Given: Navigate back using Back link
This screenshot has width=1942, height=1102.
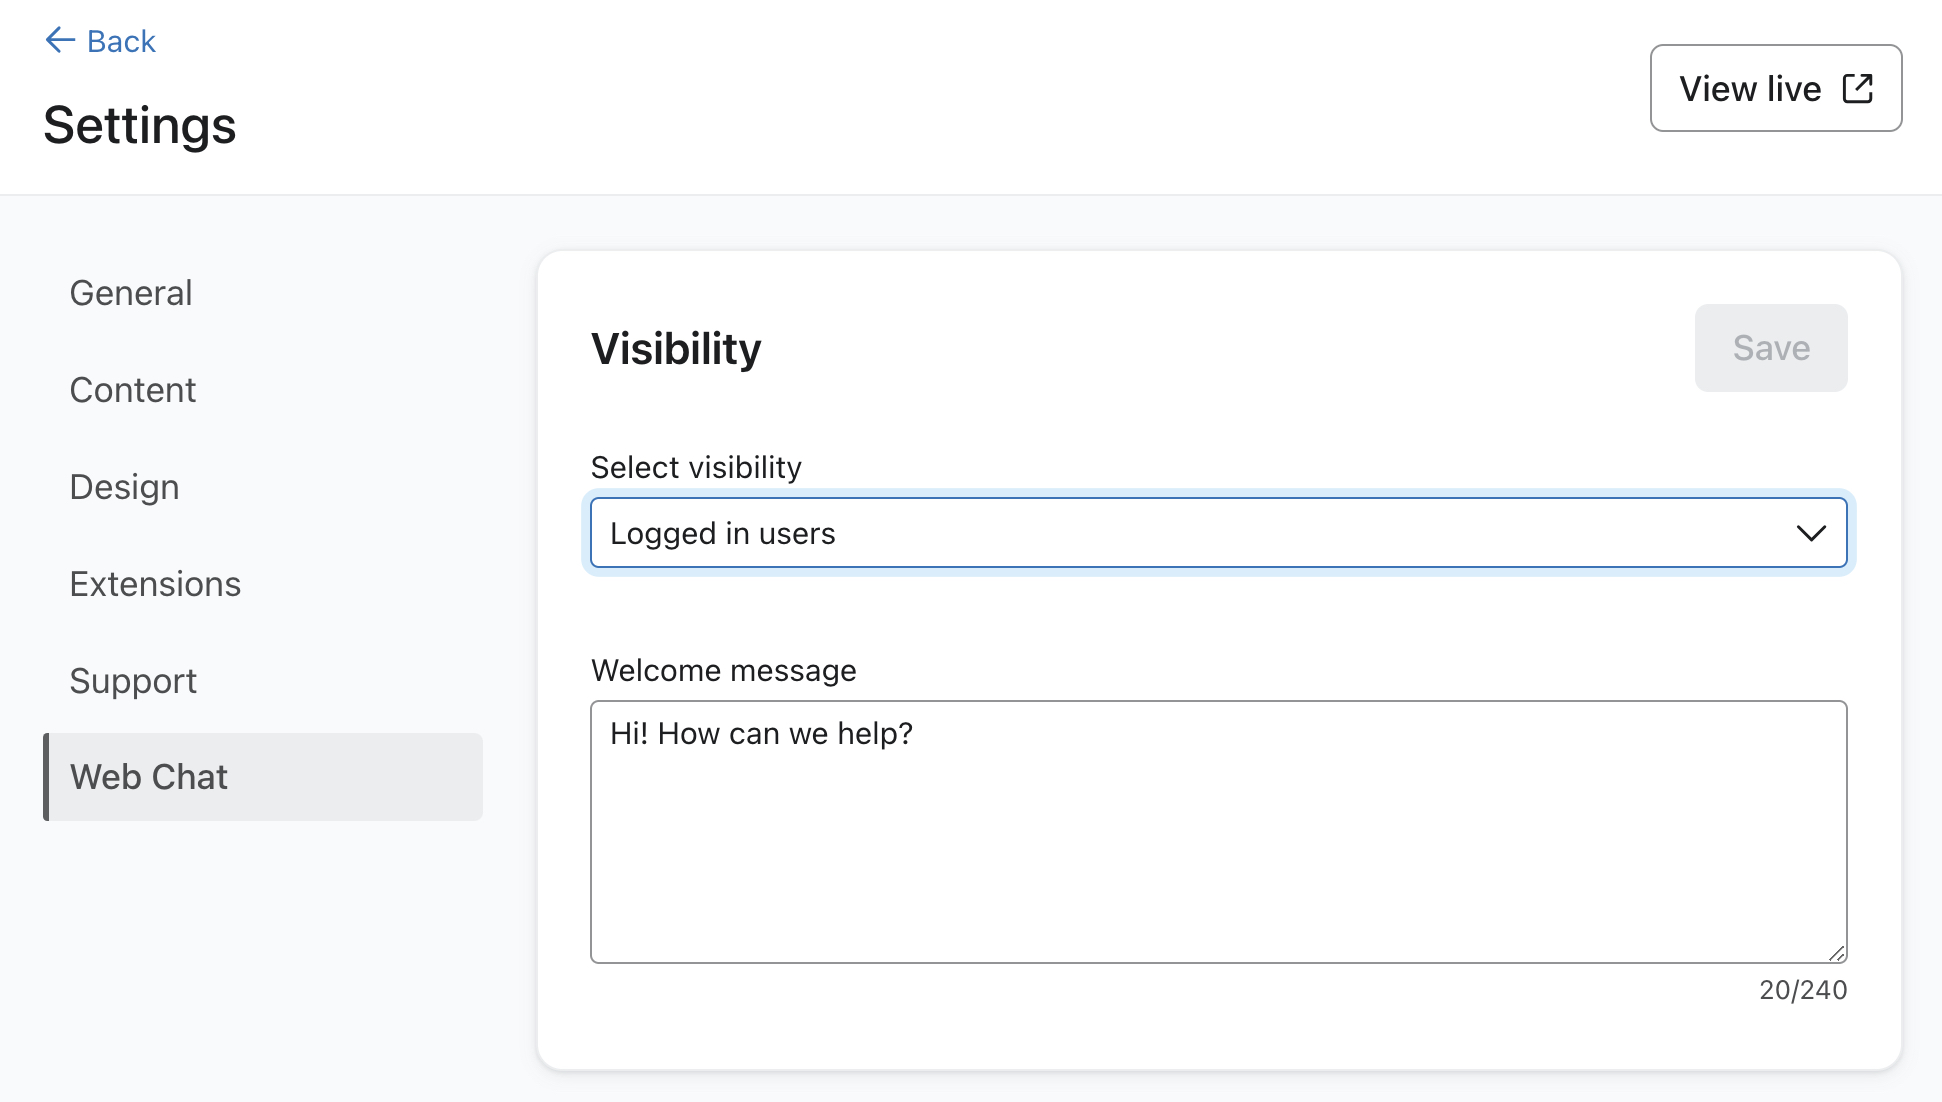Looking at the screenshot, I should point(100,40).
